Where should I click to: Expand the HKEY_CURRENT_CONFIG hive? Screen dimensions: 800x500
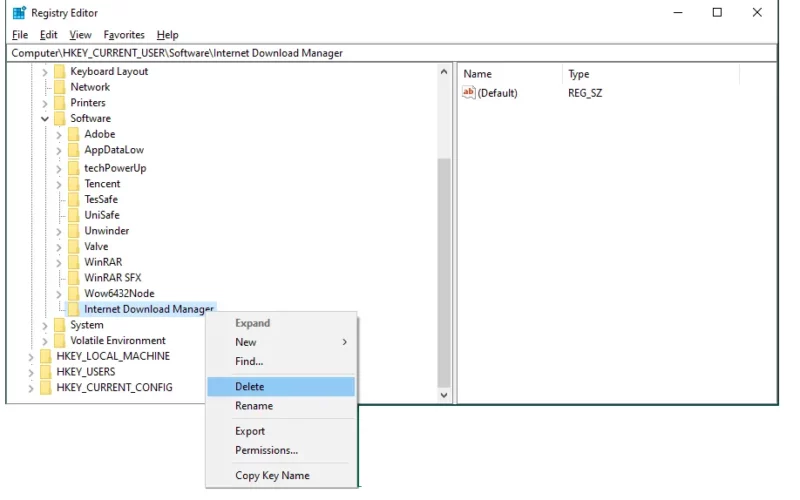click(31, 389)
